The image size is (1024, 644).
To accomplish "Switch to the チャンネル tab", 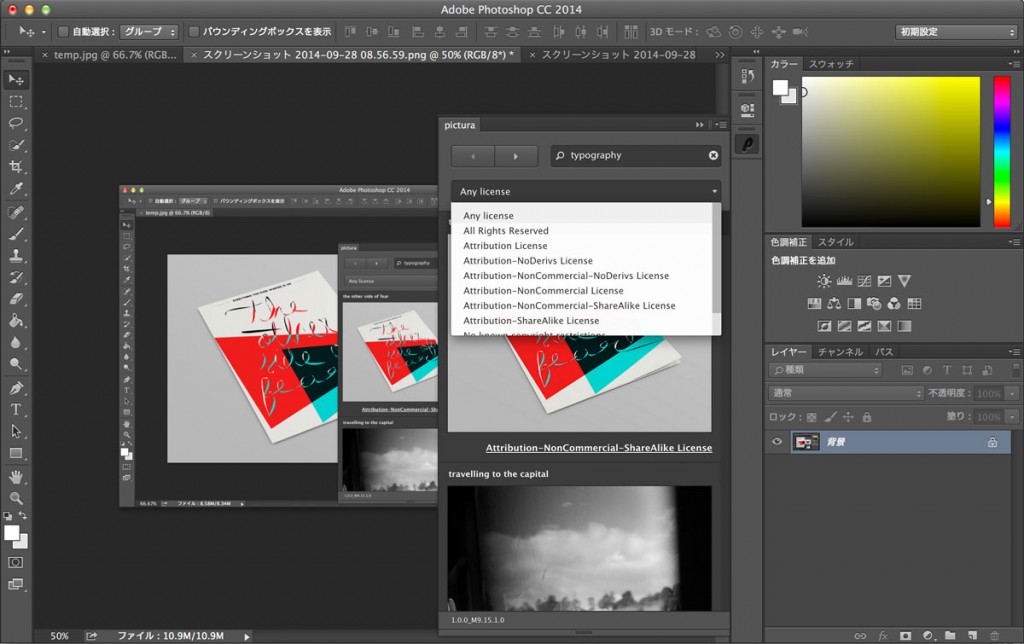I will (840, 352).
